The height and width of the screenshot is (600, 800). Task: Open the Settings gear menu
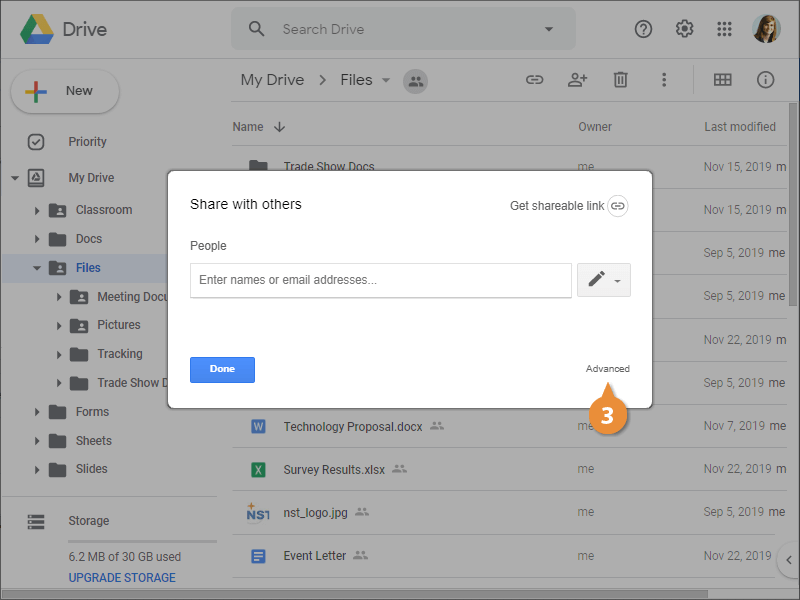tap(684, 29)
